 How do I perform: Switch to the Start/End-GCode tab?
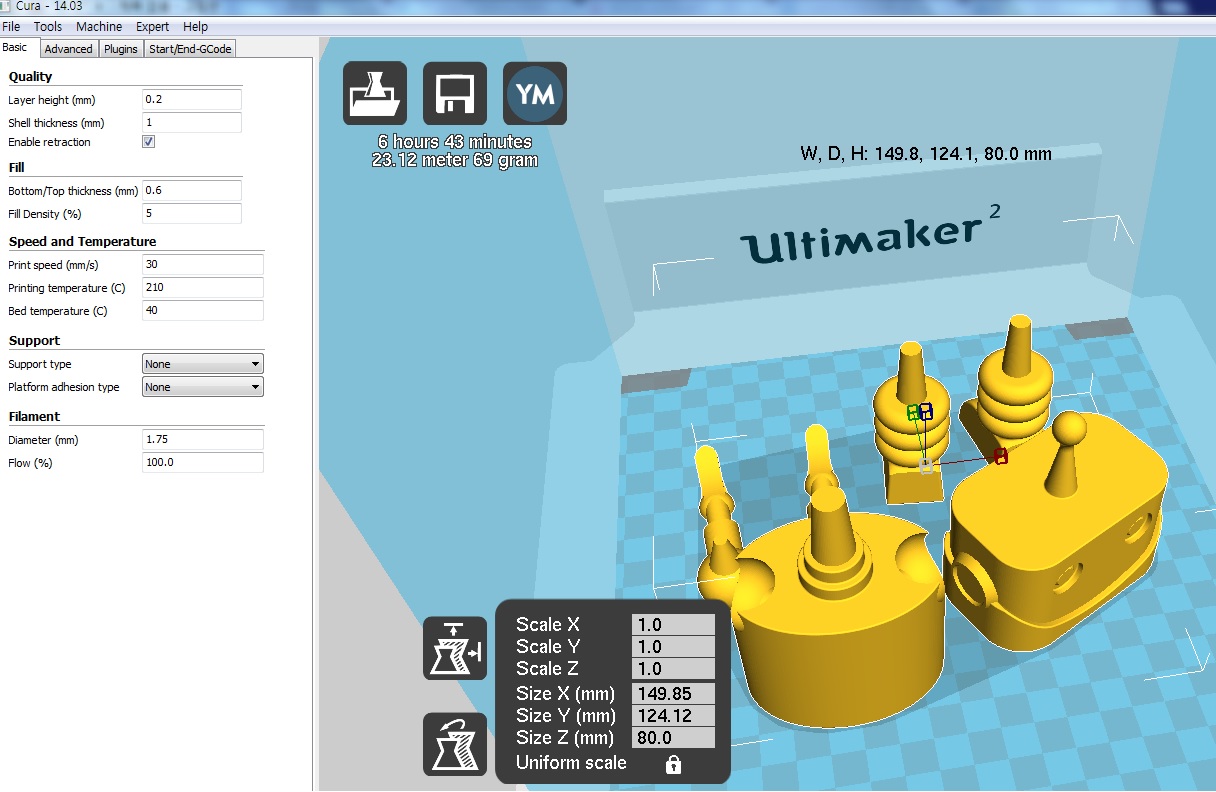pyautogui.click(x=191, y=49)
